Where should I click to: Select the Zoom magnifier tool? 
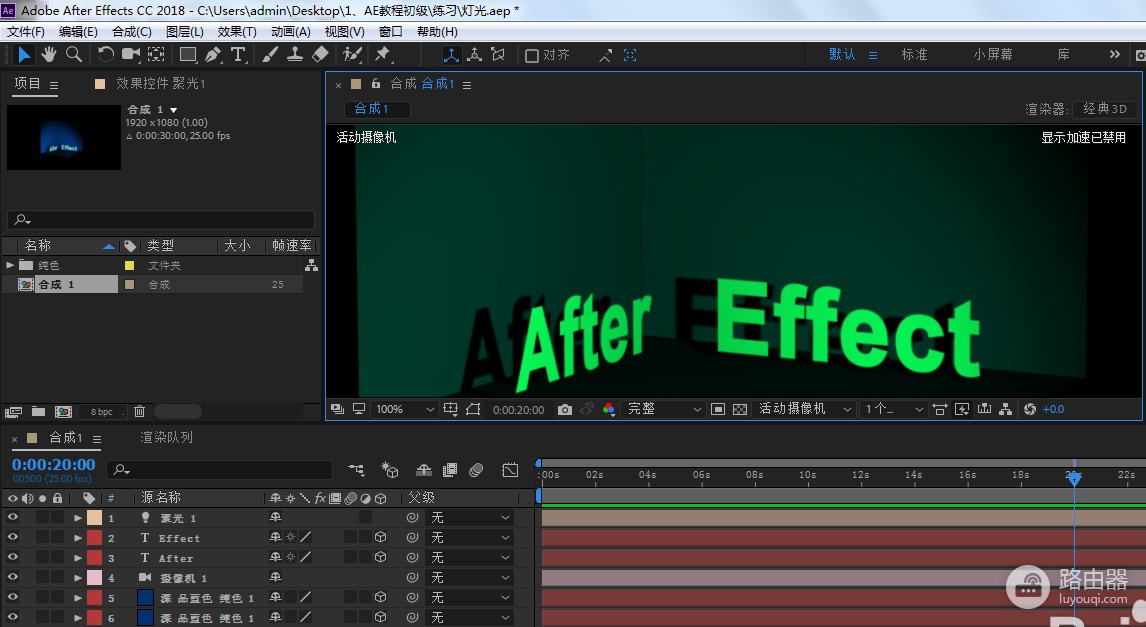74,55
